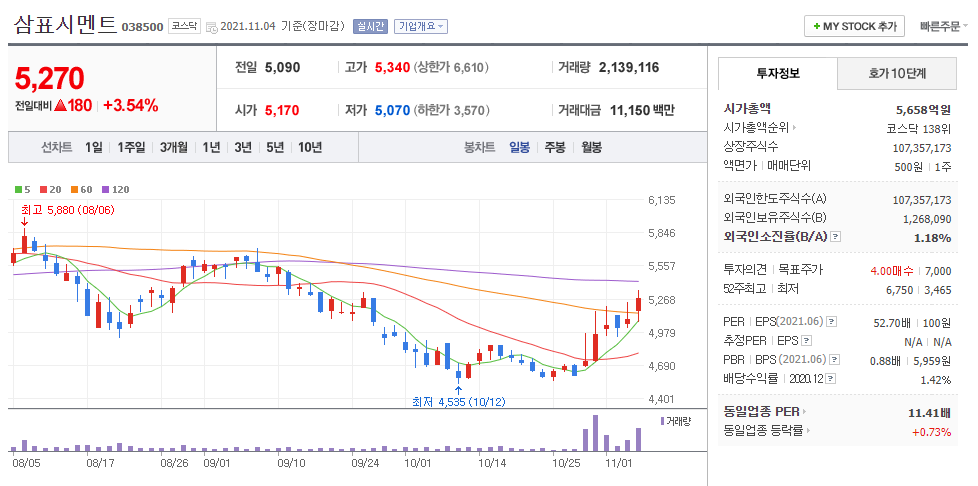Click the 코스닥 market badge

(x=184, y=26)
